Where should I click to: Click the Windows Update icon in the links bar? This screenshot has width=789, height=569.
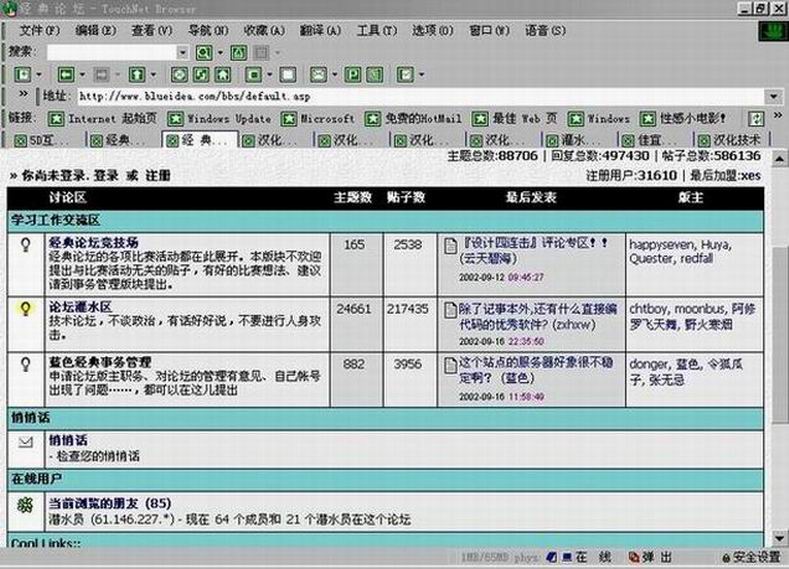177,118
